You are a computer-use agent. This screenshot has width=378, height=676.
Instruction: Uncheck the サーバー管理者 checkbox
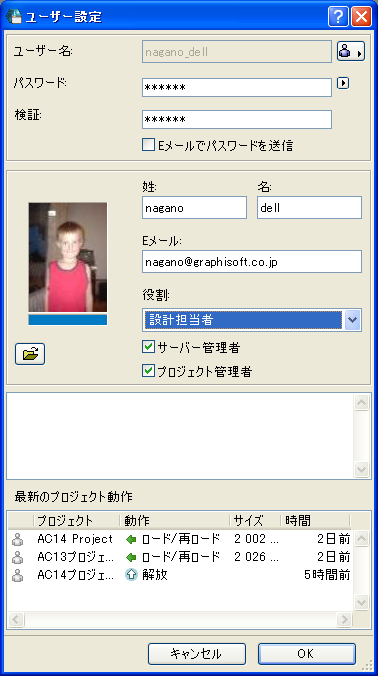click(148, 347)
